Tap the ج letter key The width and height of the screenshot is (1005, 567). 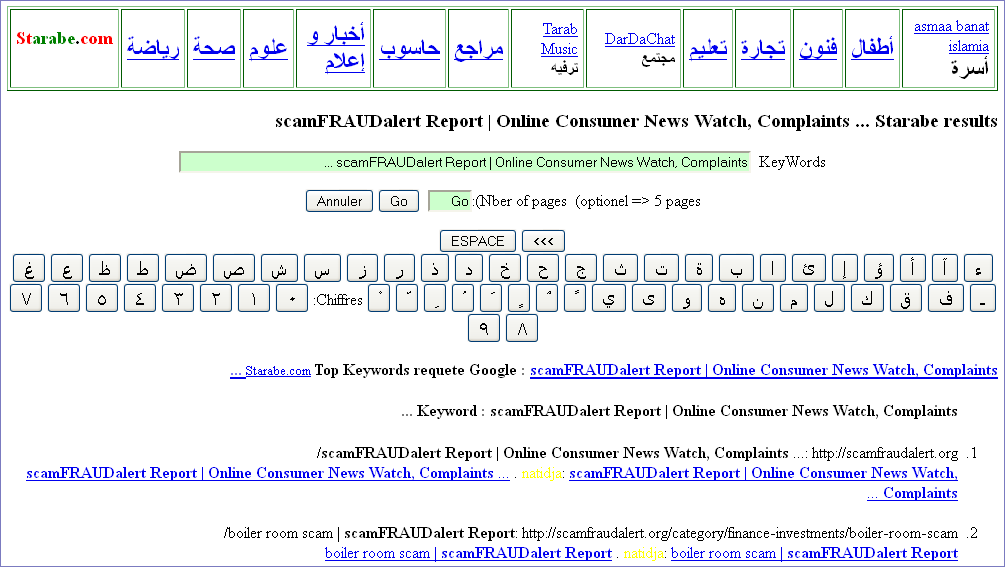tap(581, 268)
